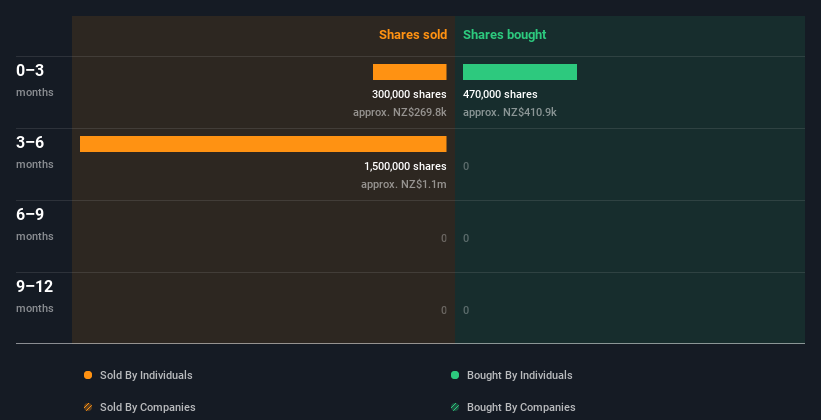Click the 6–9 months row label
The width and height of the screenshot is (821, 420).
[35, 224]
